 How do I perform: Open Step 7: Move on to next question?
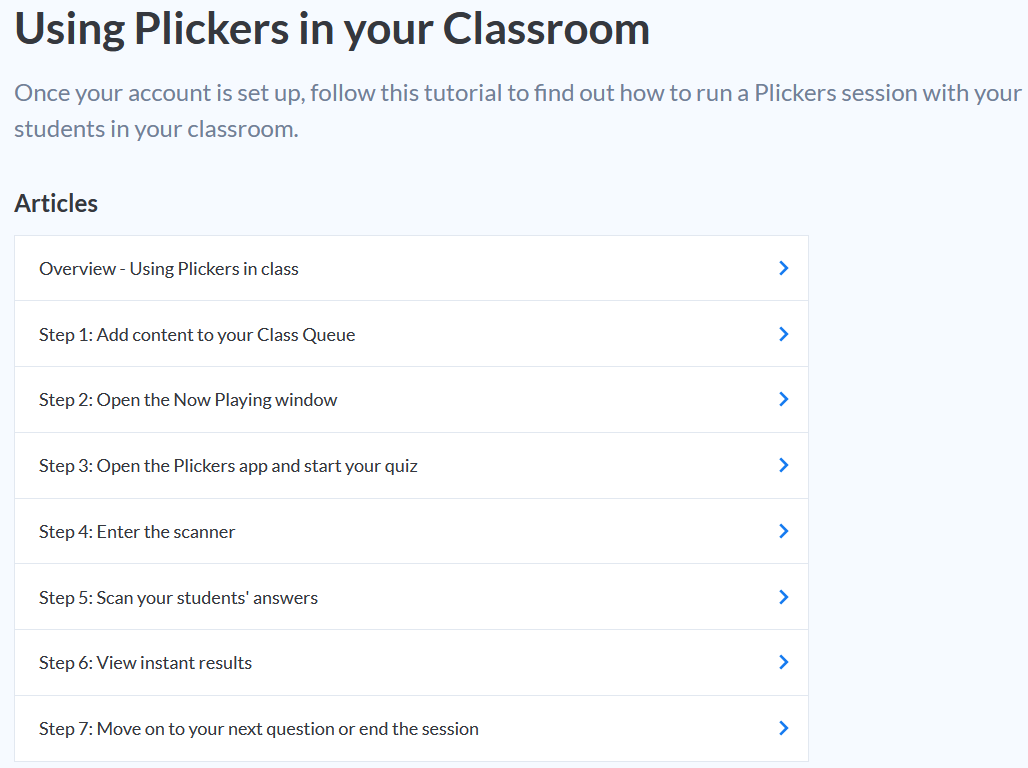[x=259, y=729]
